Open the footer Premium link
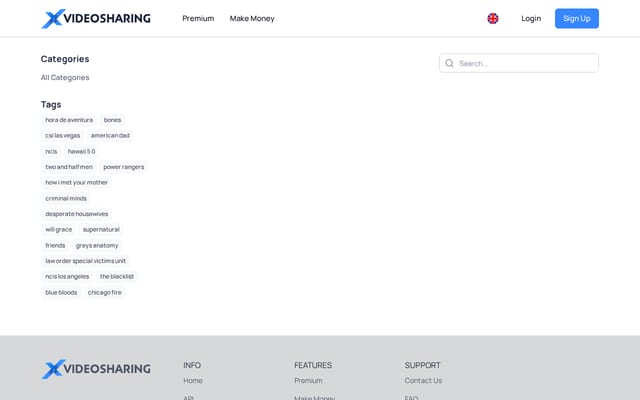This screenshot has width=640, height=400. 308,380
